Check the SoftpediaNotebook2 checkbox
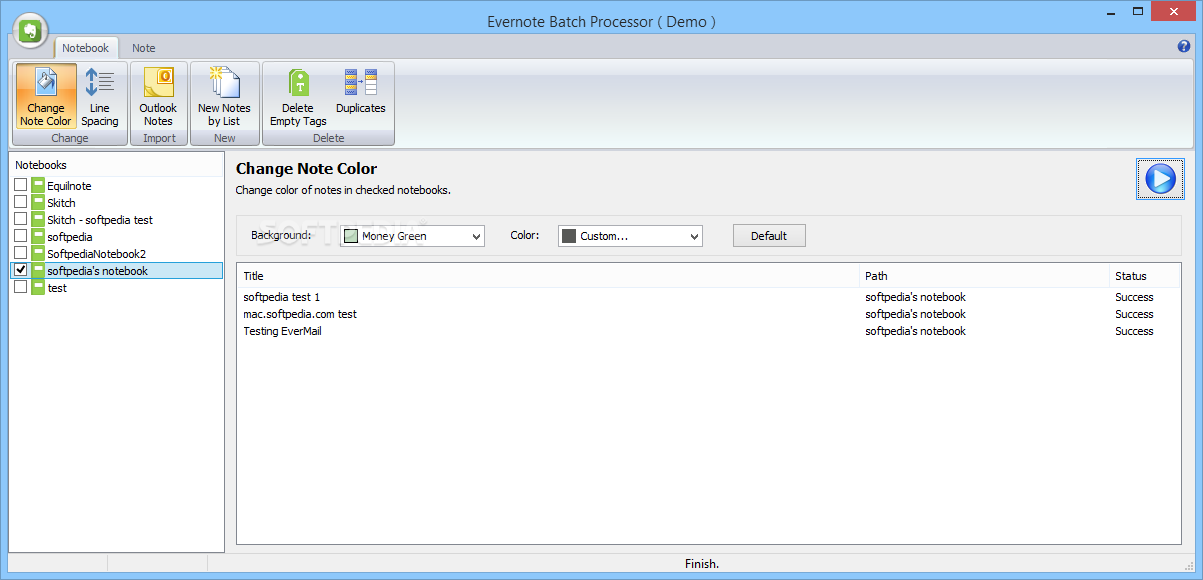Image resolution: width=1203 pixels, height=580 pixels. tap(21, 253)
